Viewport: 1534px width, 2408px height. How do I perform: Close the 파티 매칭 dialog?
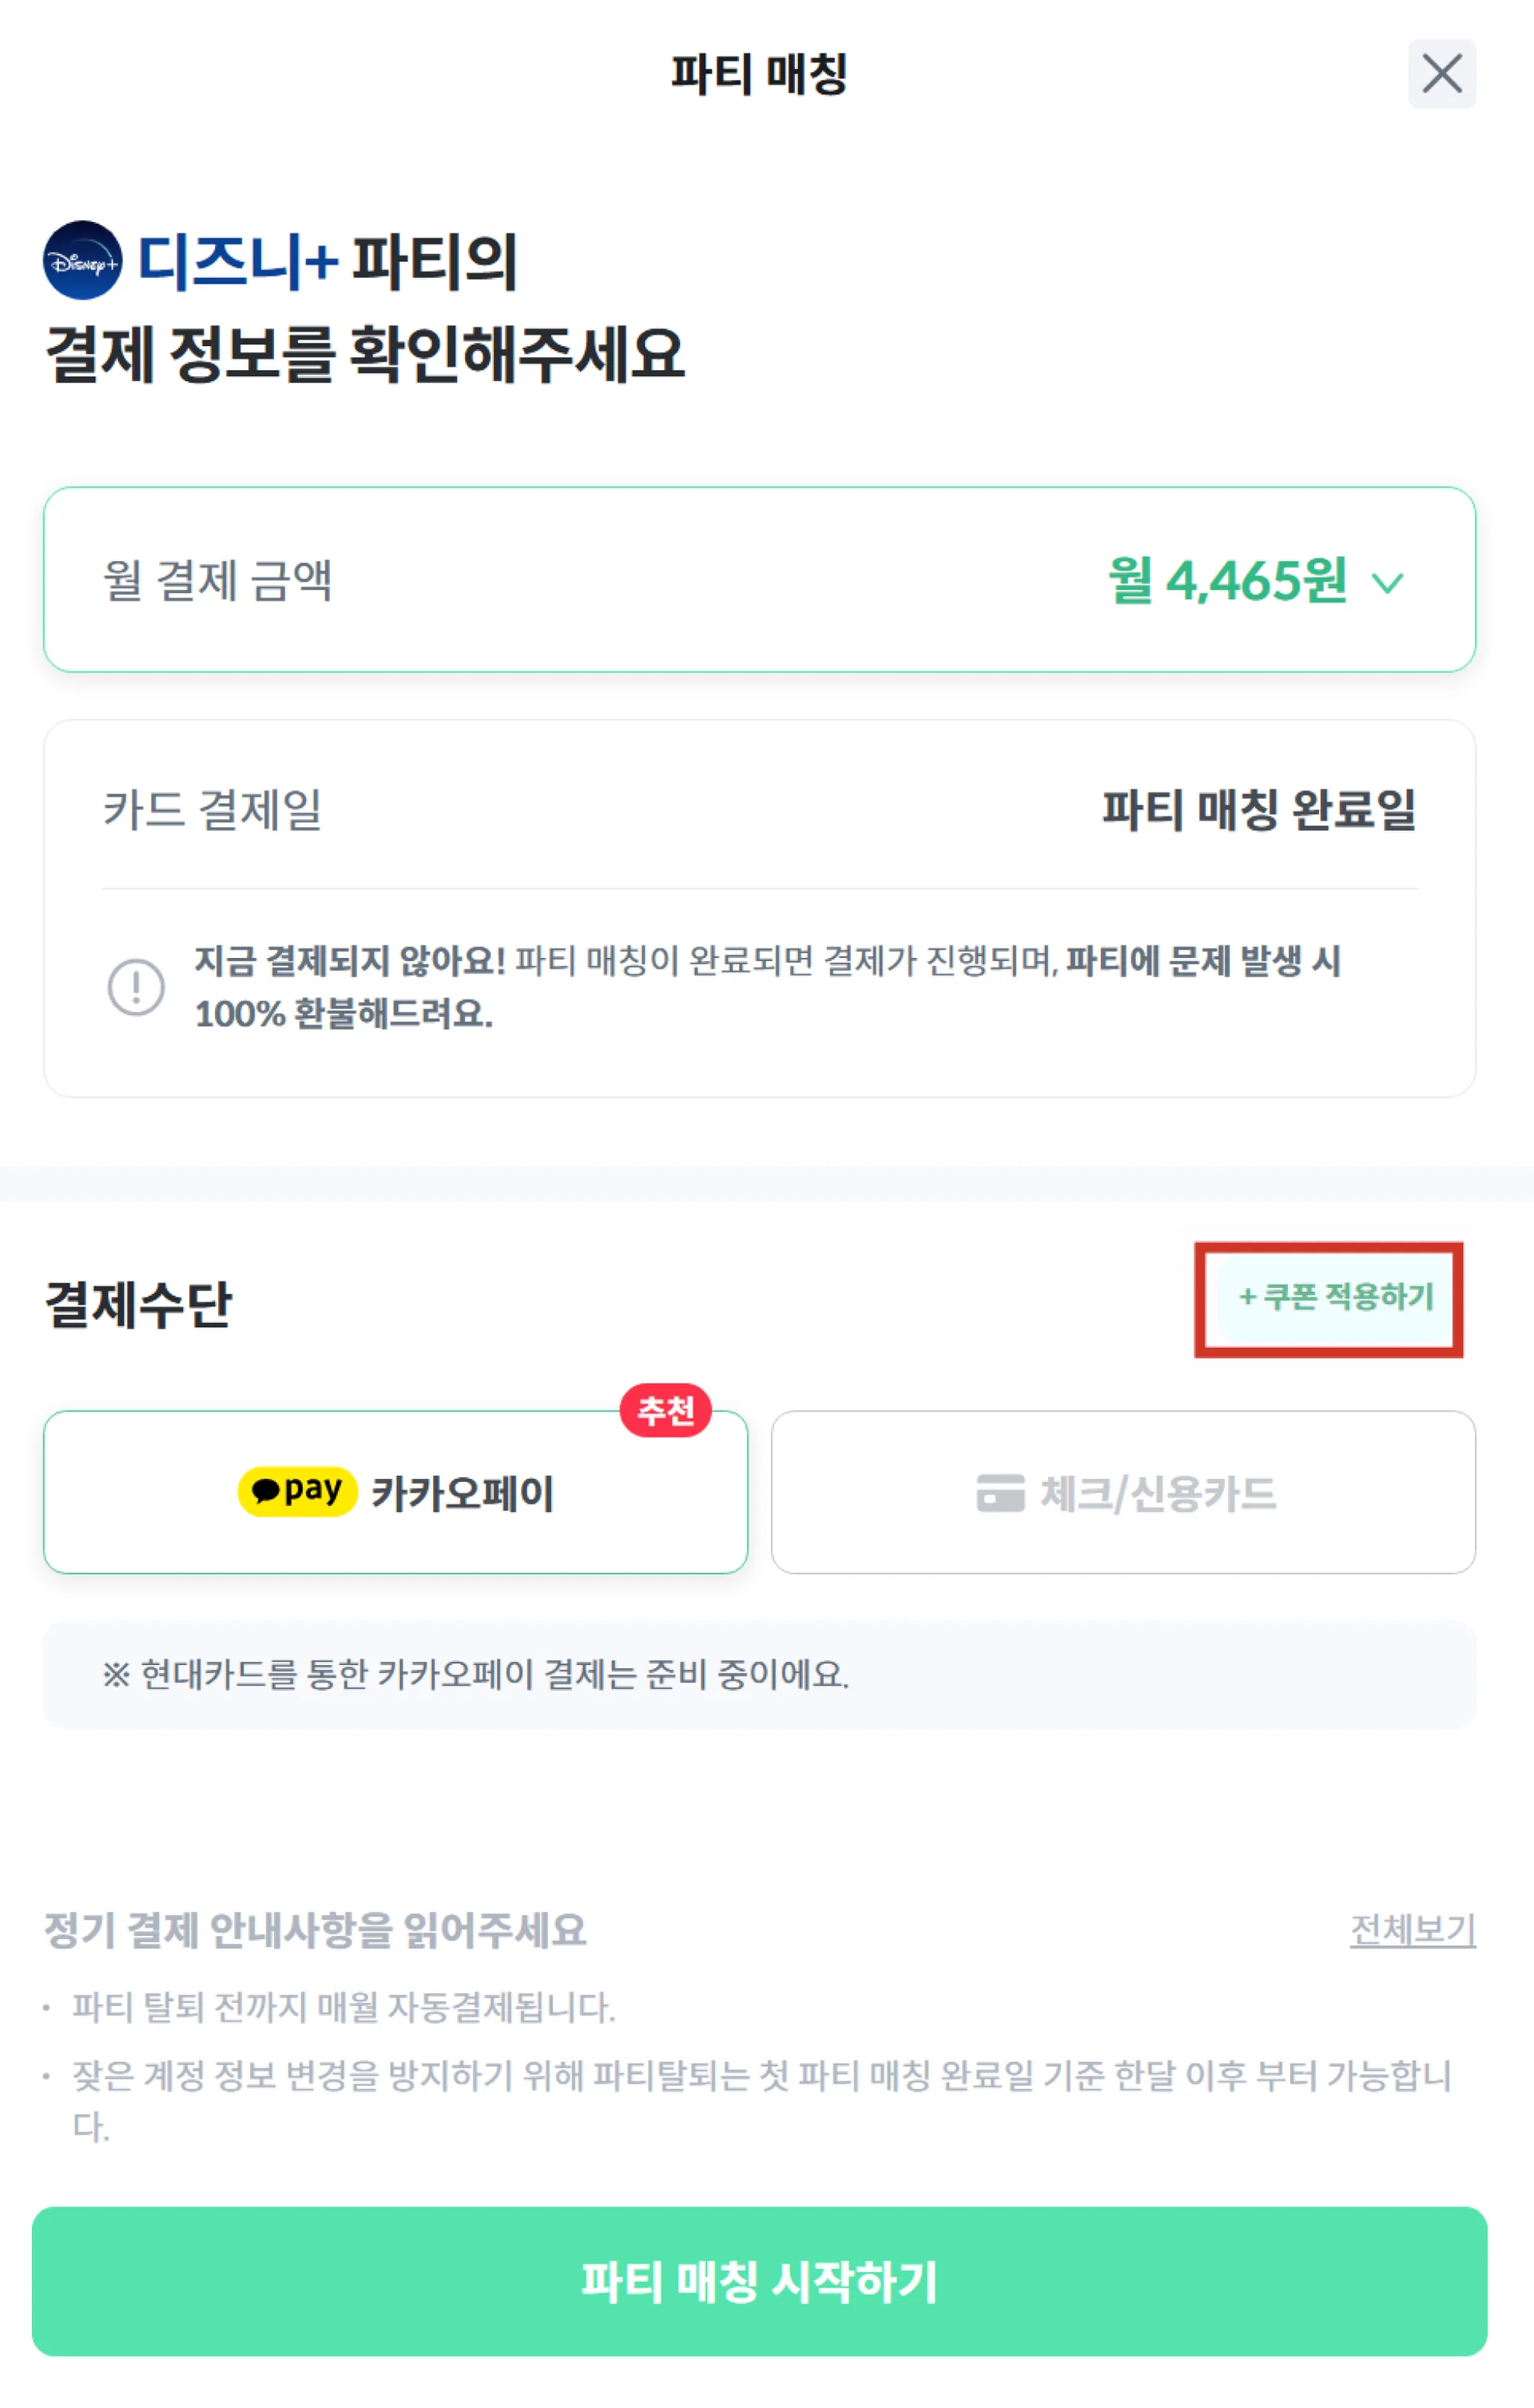[x=1441, y=74]
